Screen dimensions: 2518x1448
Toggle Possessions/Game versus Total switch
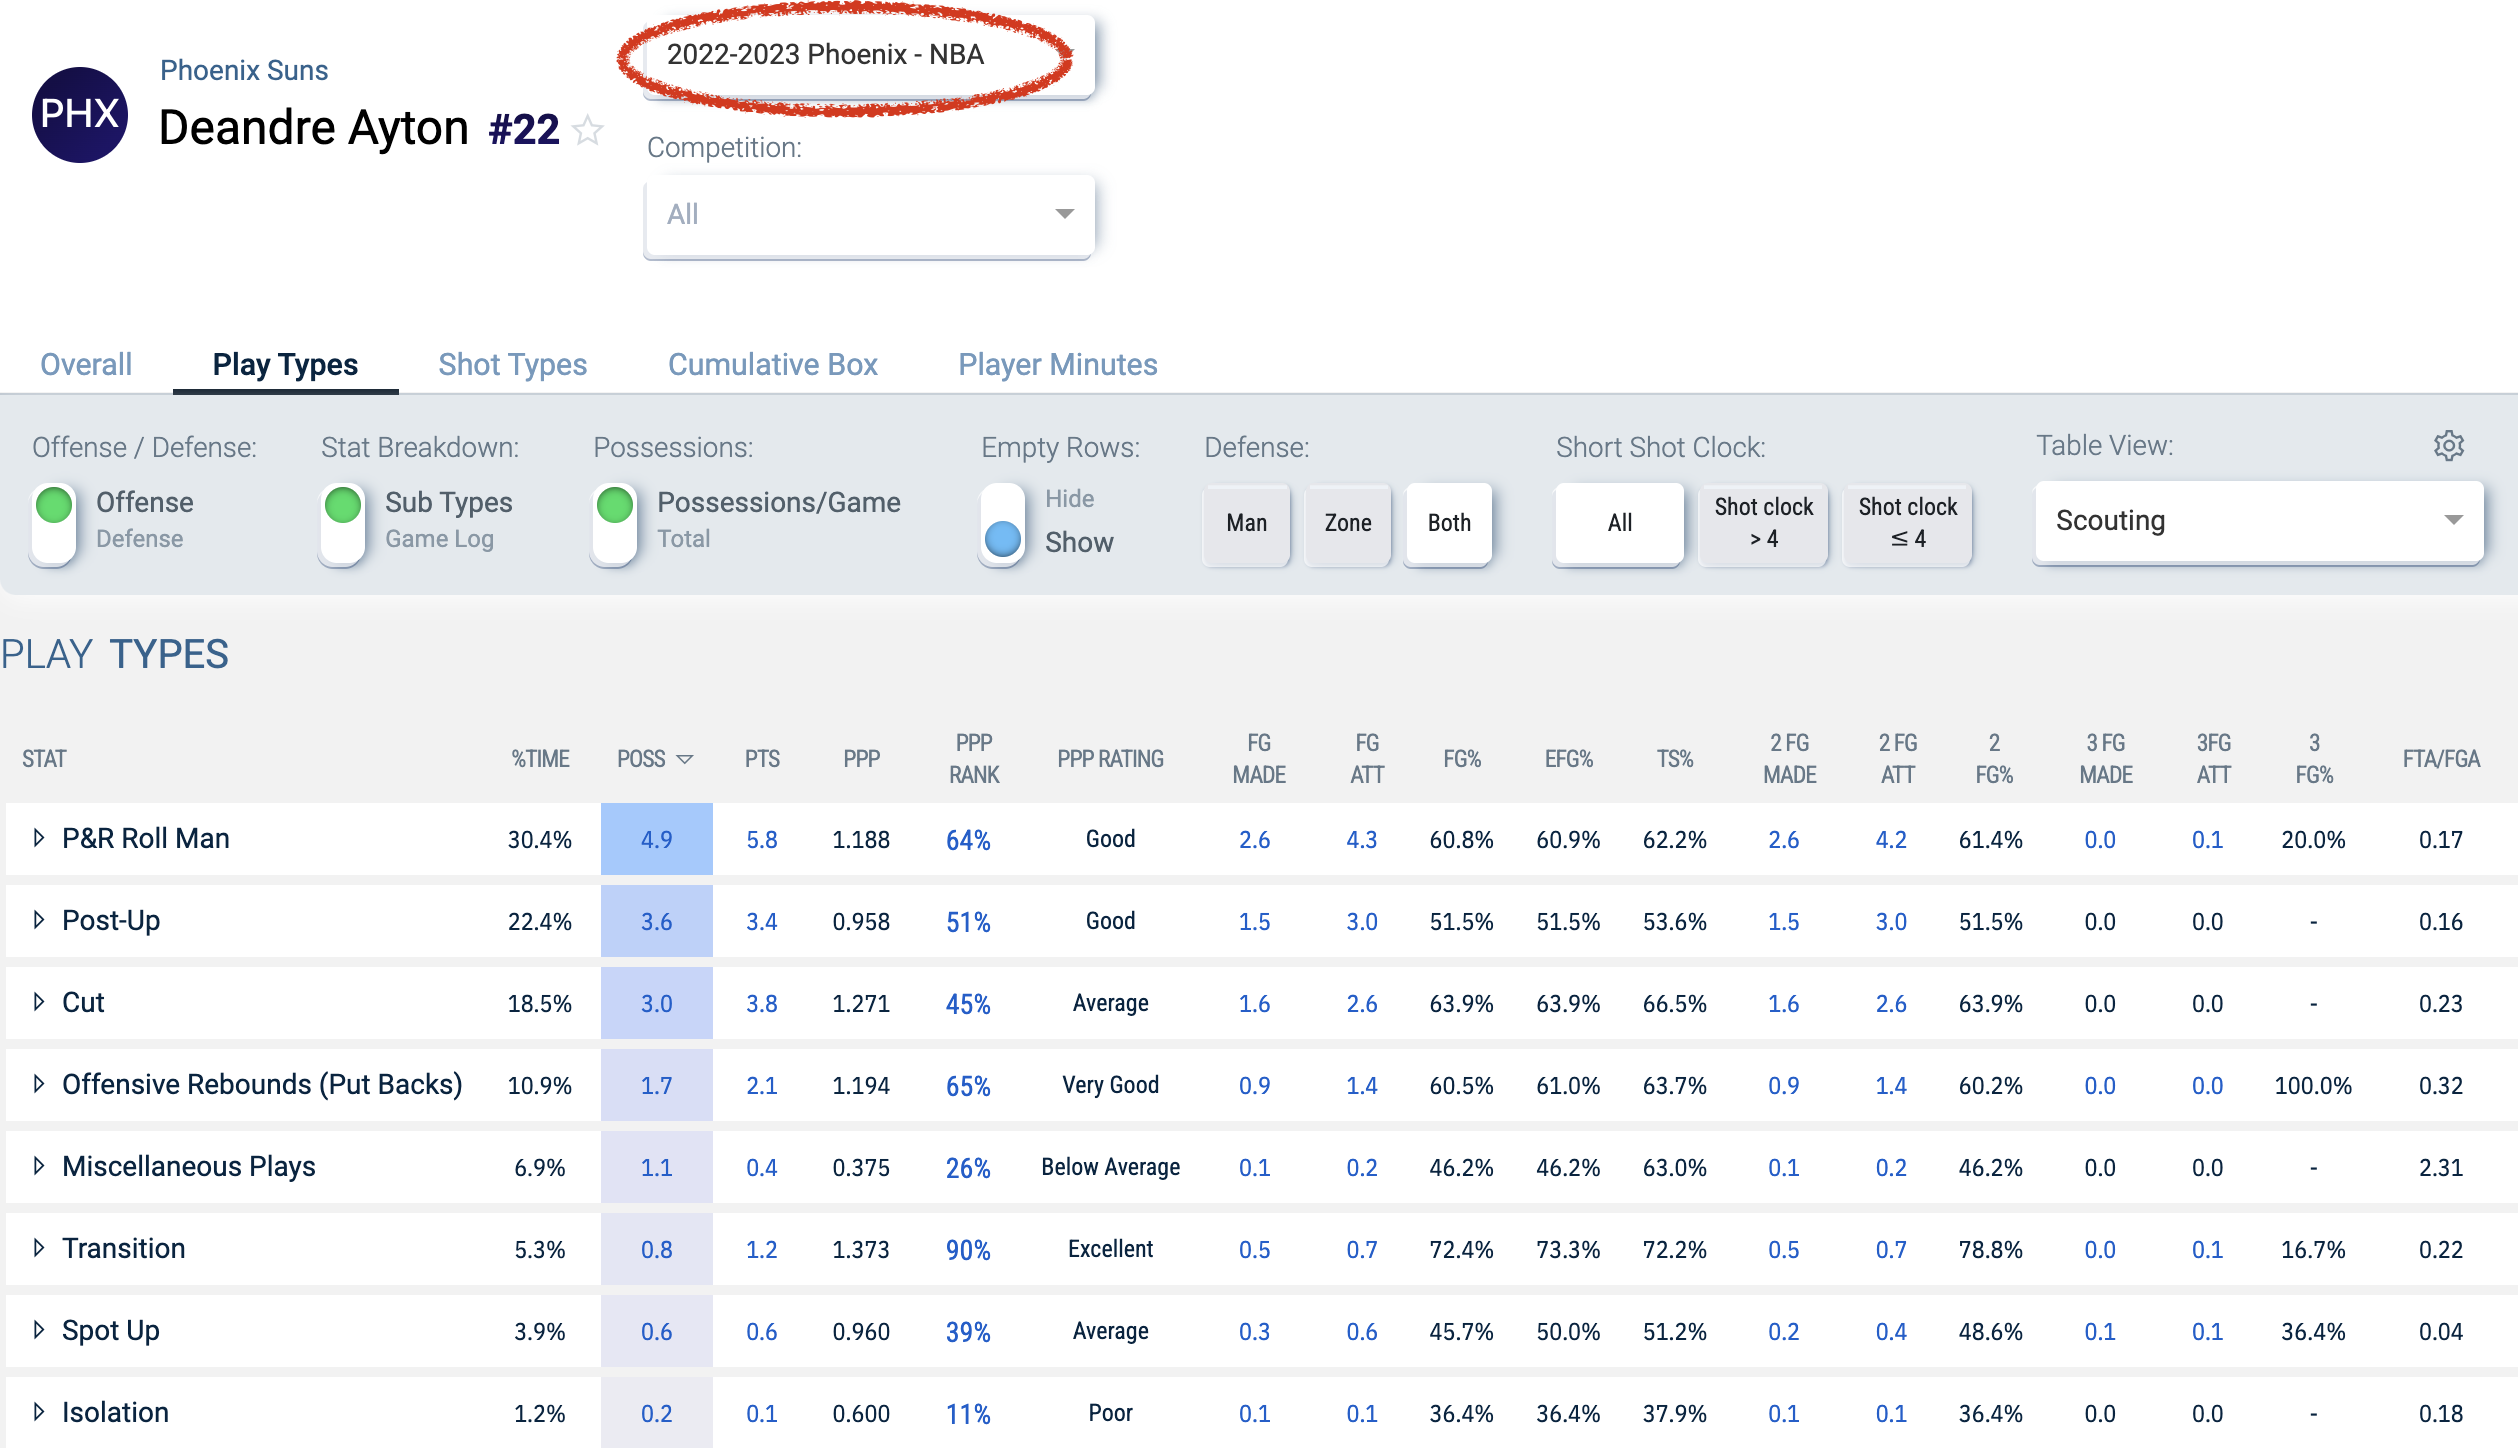click(615, 524)
